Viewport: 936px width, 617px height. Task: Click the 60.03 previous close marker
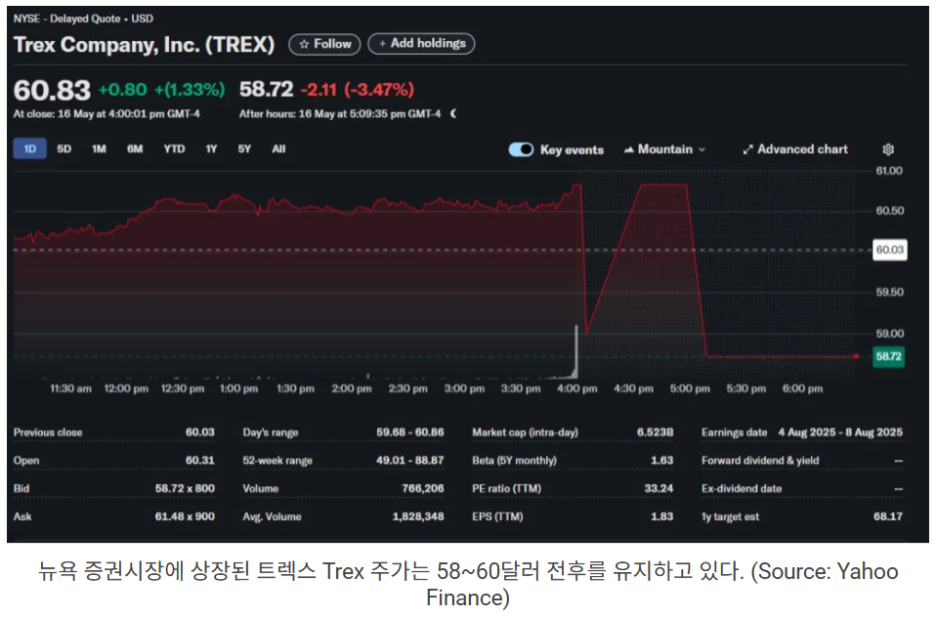pyautogui.click(x=889, y=249)
